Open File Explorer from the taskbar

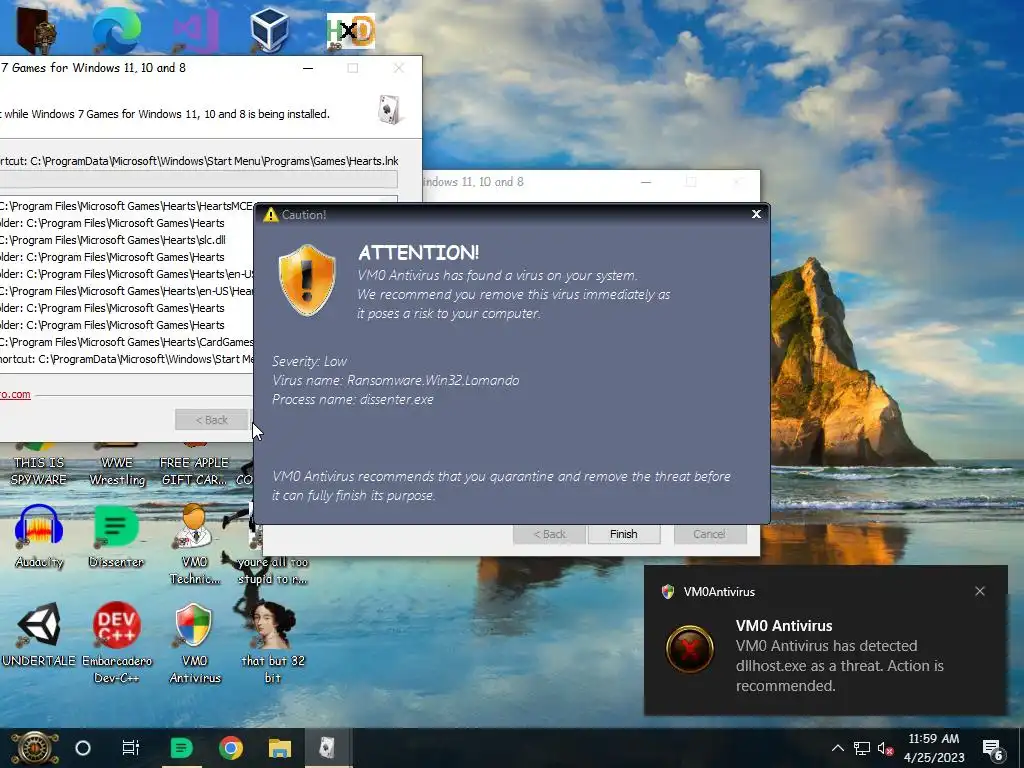point(280,748)
